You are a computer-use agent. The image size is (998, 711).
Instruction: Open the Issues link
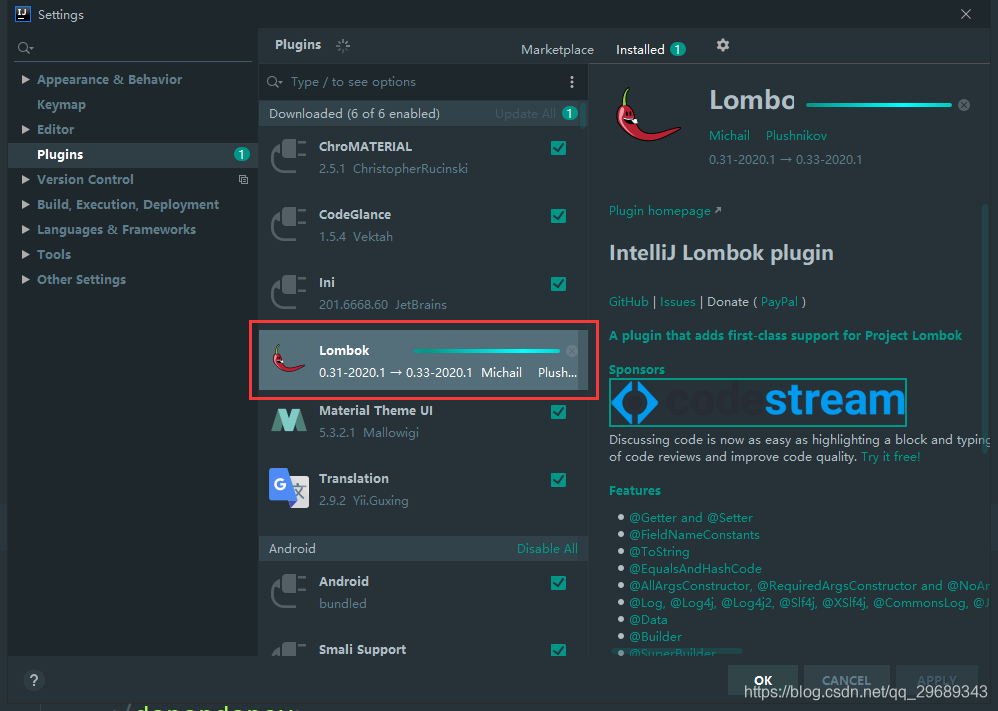click(x=677, y=302)
